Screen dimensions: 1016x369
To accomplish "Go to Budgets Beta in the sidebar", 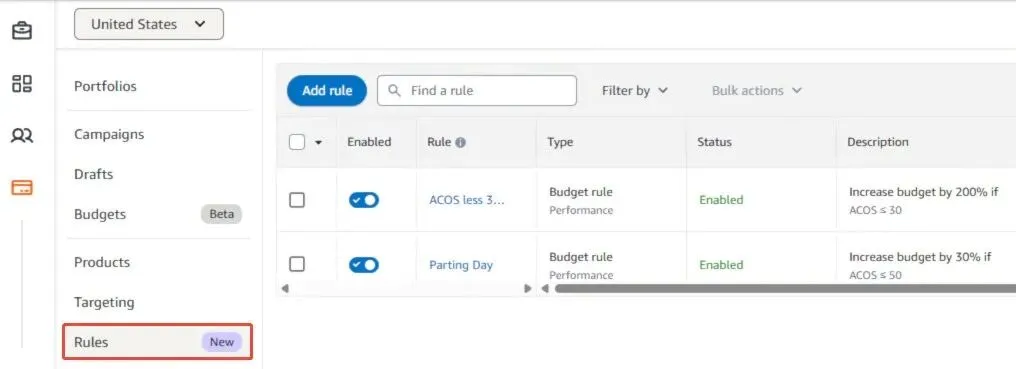I will pos(157,214).
